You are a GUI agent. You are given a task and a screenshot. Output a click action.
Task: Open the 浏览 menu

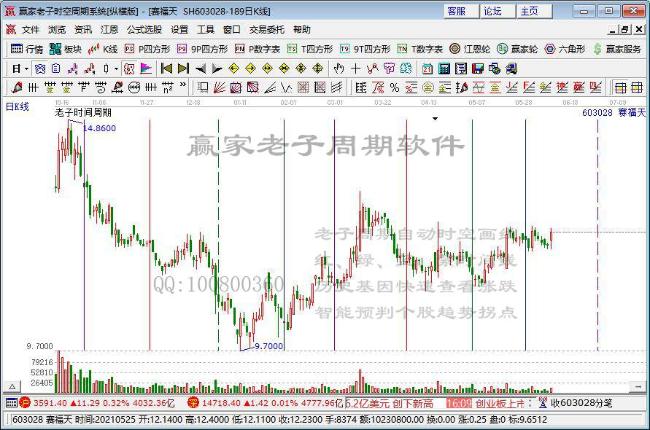click(x=57, y=29)
